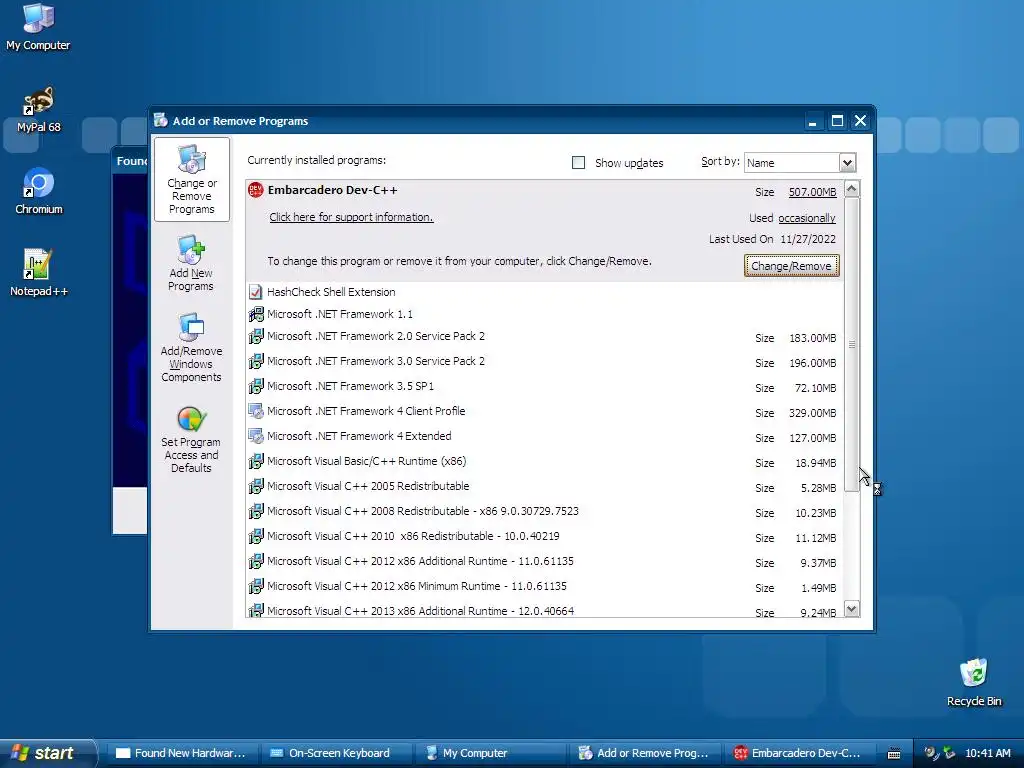This screenshot has width=1024, height=768.
Task: Click the .NET Framework 1.1 icon
Action: tap(255, 314)
